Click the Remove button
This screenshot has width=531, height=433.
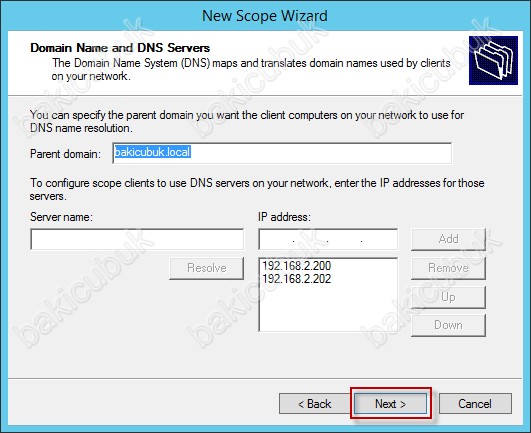tap(448, 268)
